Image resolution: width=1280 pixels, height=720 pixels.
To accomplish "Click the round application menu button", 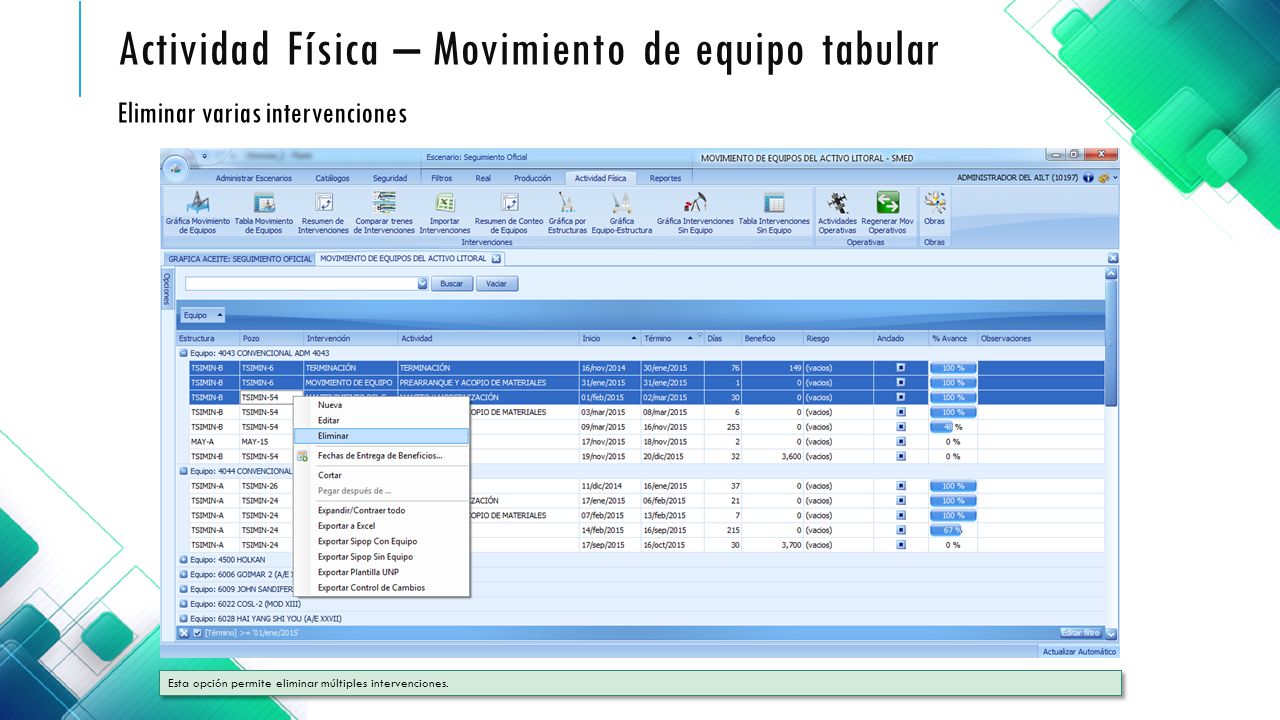I will click(x=175, y=168).
